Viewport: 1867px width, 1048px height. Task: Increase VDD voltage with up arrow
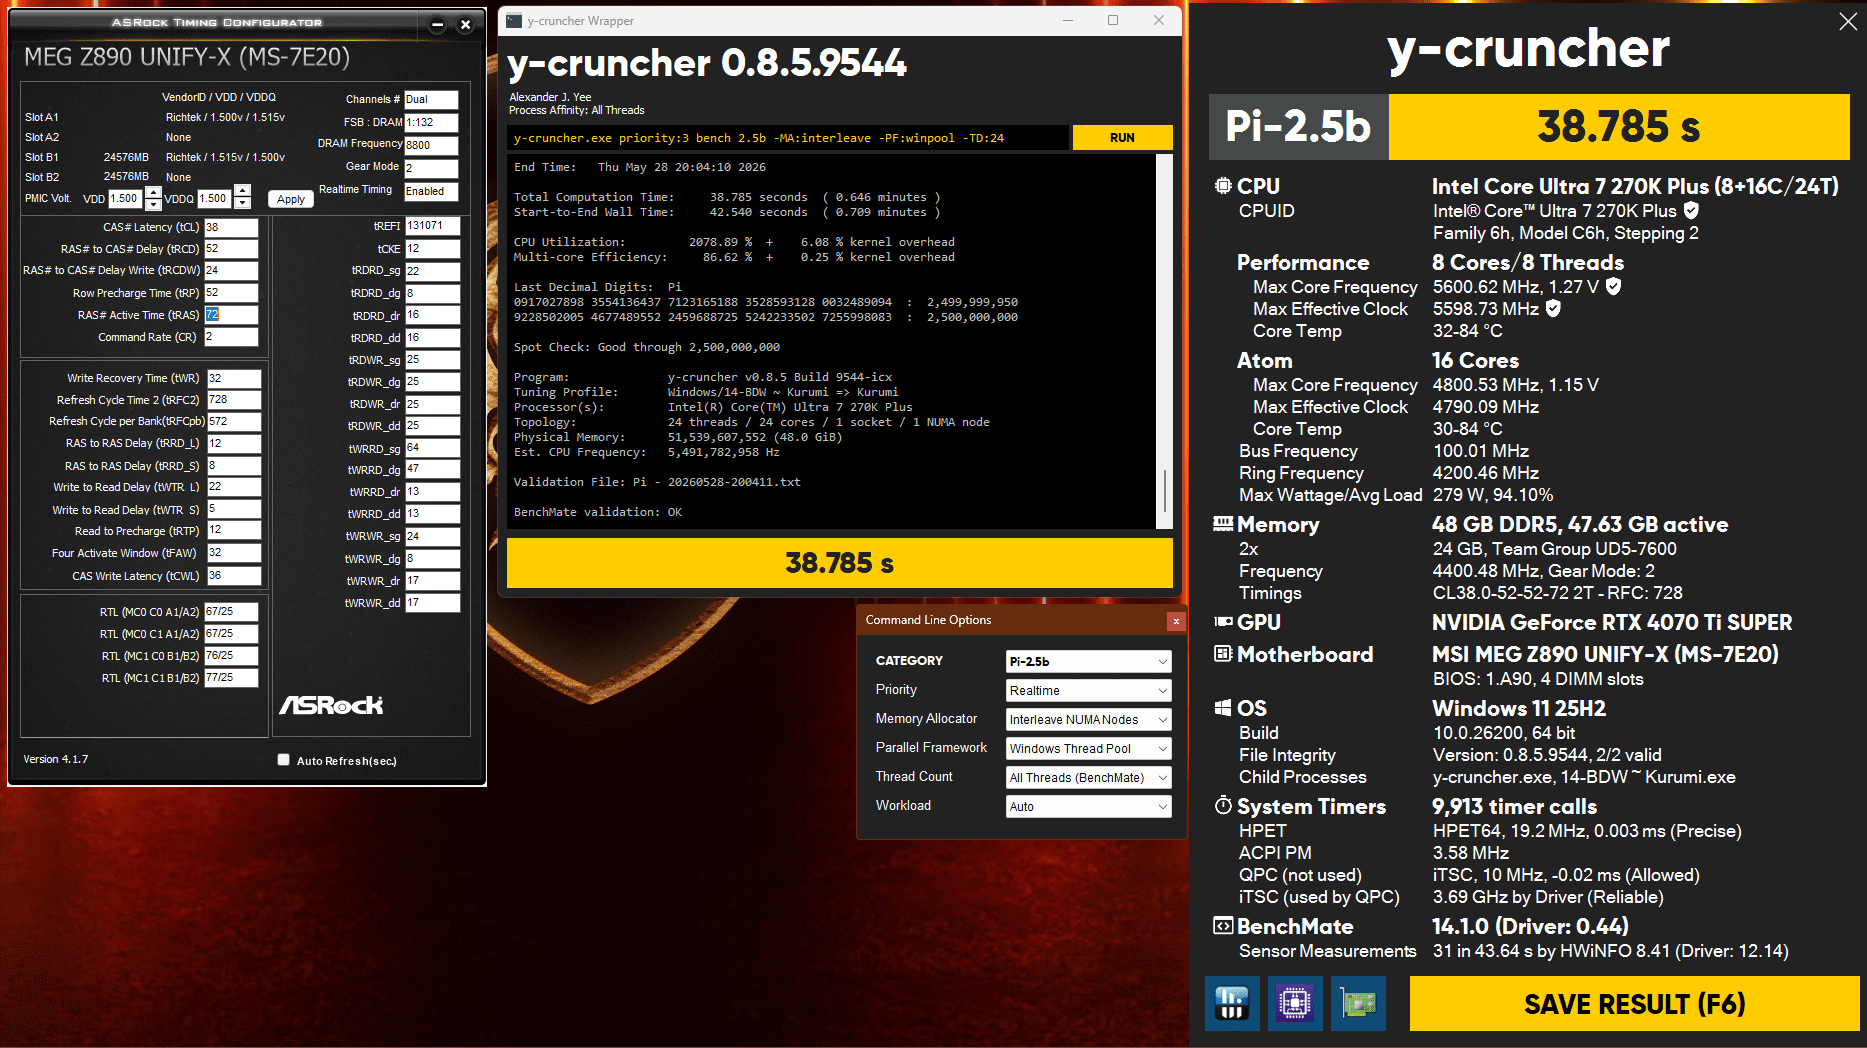coord(153,192)
